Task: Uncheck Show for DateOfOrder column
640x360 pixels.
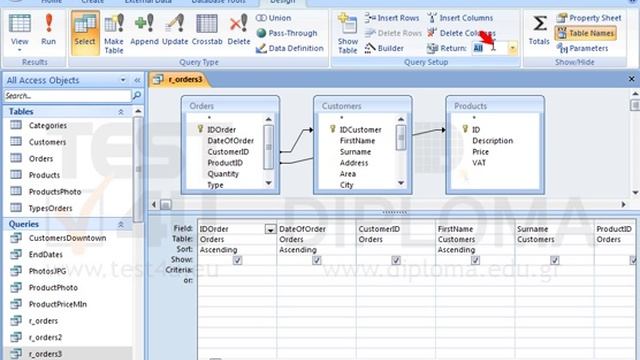Action: [317, 260]
